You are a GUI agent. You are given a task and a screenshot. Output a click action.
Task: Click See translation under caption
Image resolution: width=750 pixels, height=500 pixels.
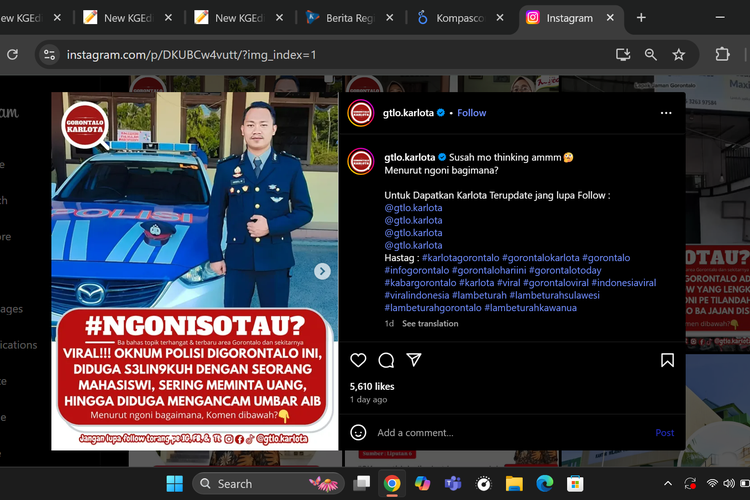coord(430,323)
